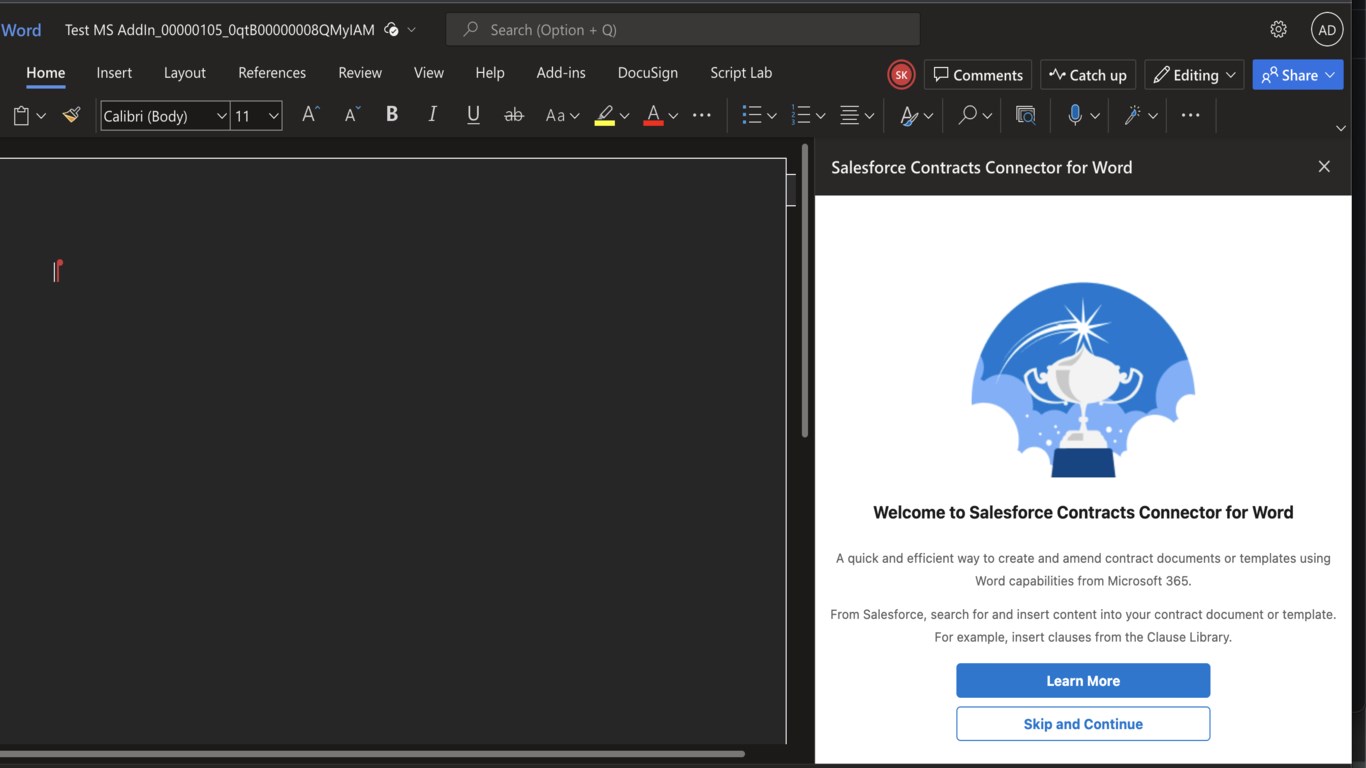This screenshot has width=1366, height=768.
Task: Open the settings gear
Action: (x=1278, y=30)
